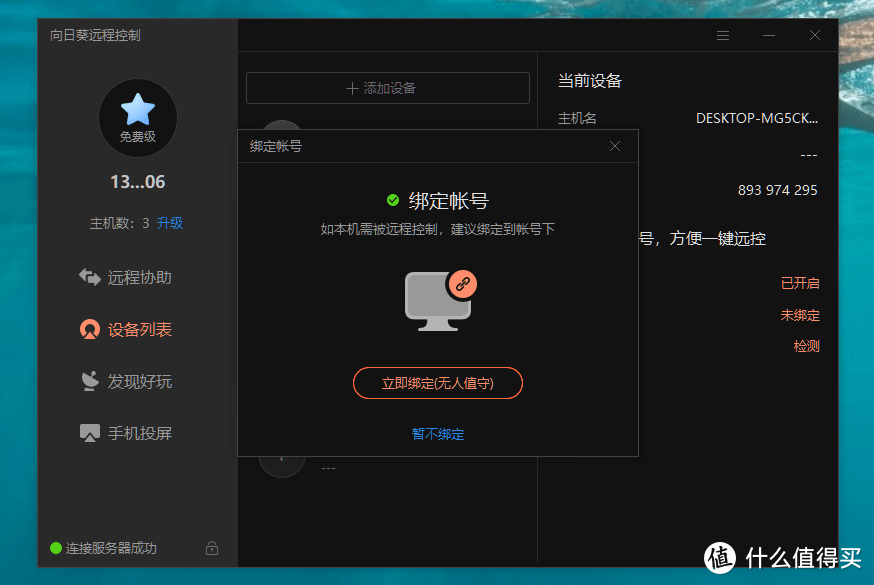
Task: Click 连接服务器成功 status text
Action: point(111,548)
